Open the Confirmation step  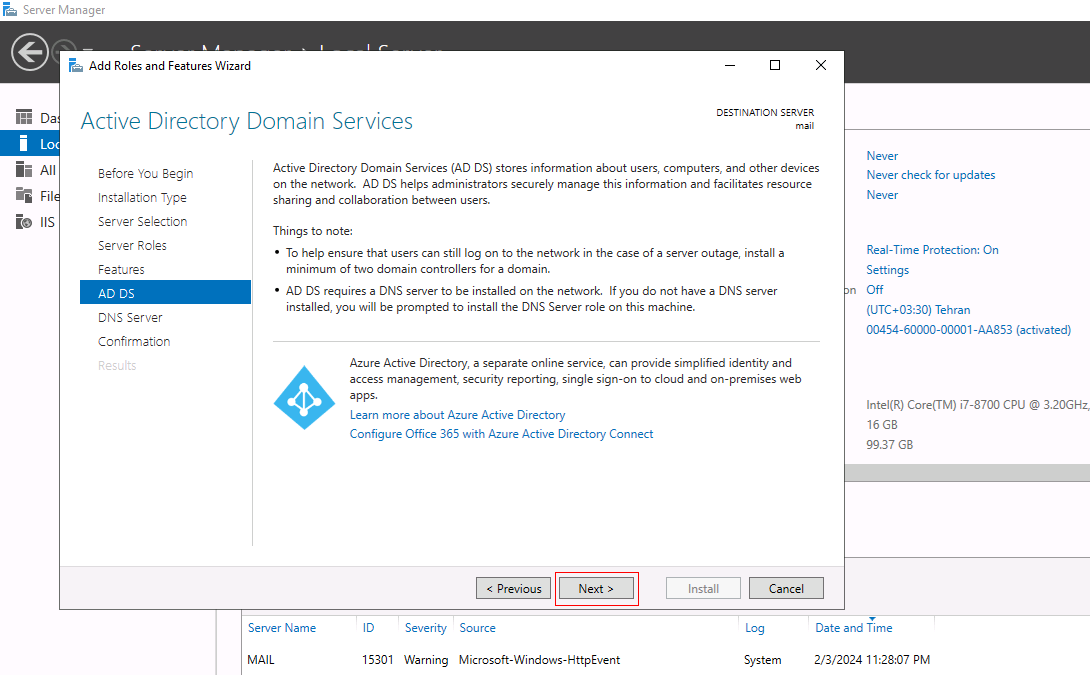tap(133, 341)
